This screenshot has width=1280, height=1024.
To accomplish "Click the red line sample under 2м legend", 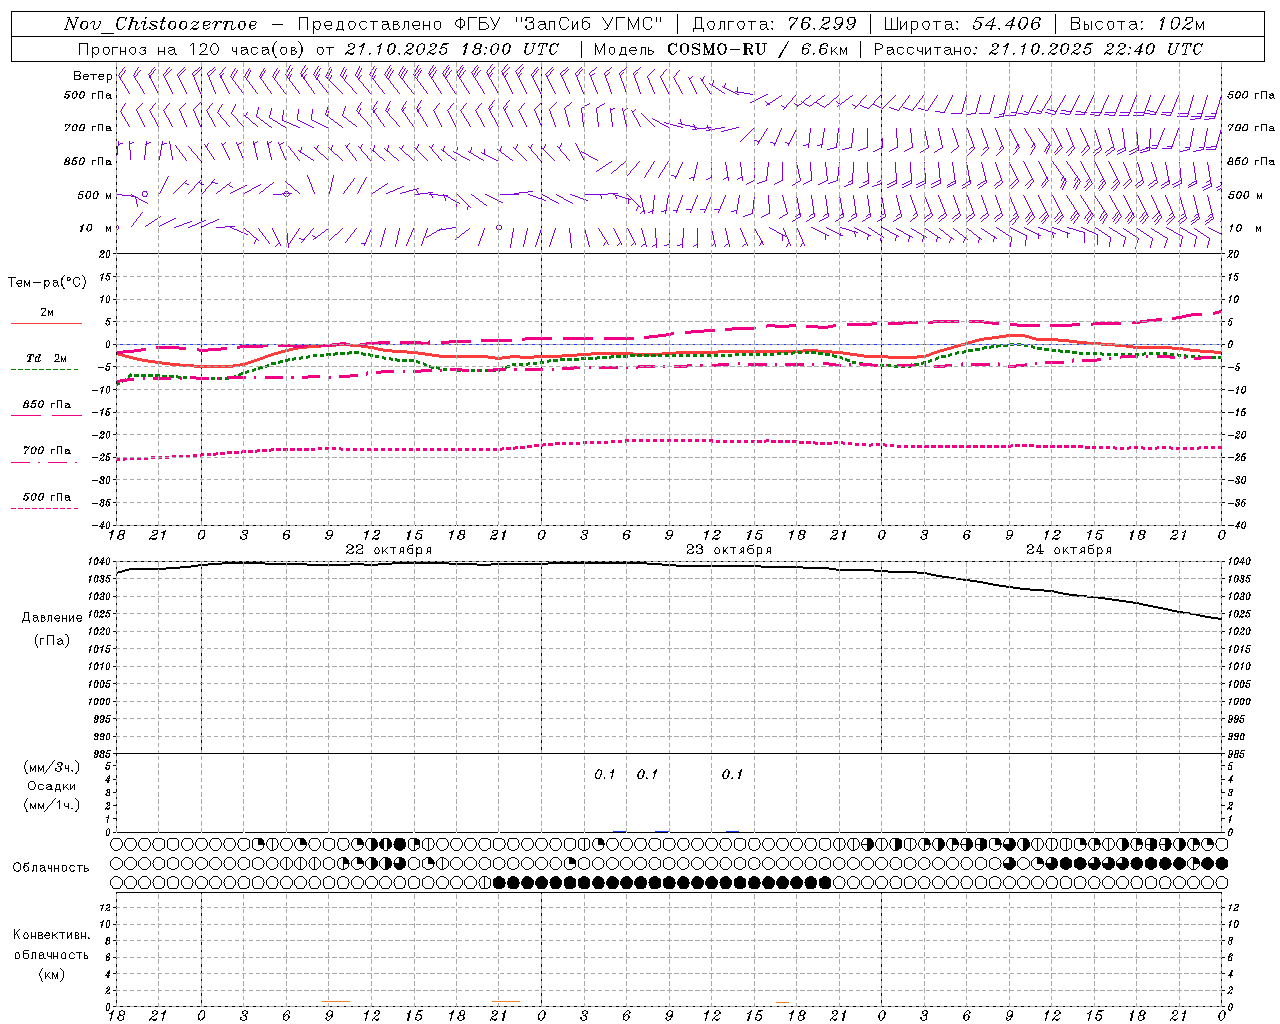I will 46,323.
